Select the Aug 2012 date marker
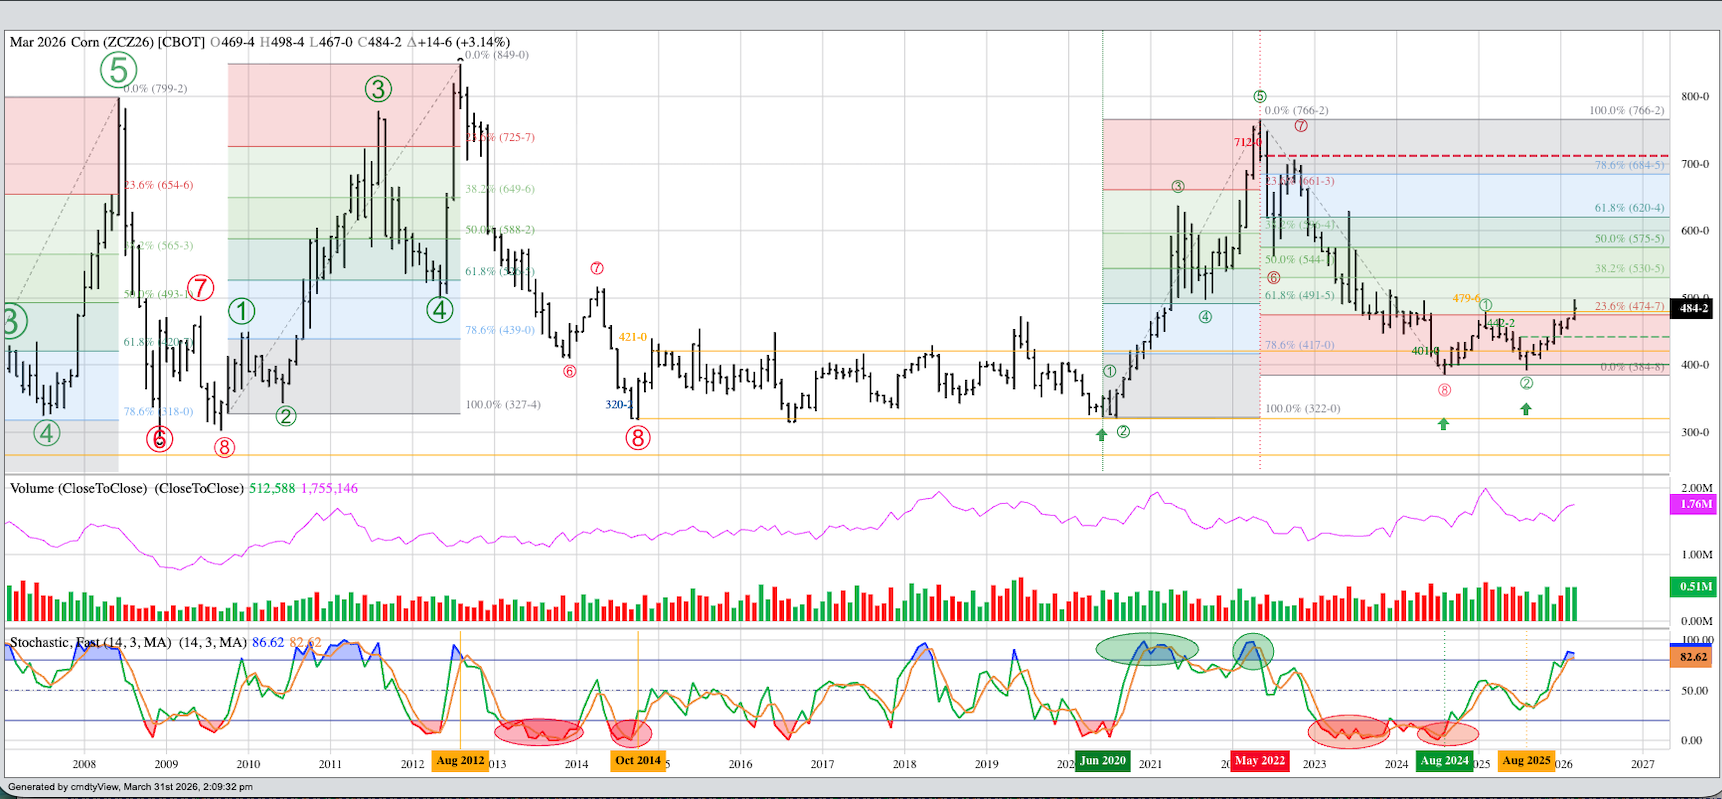 coord(460,761)
